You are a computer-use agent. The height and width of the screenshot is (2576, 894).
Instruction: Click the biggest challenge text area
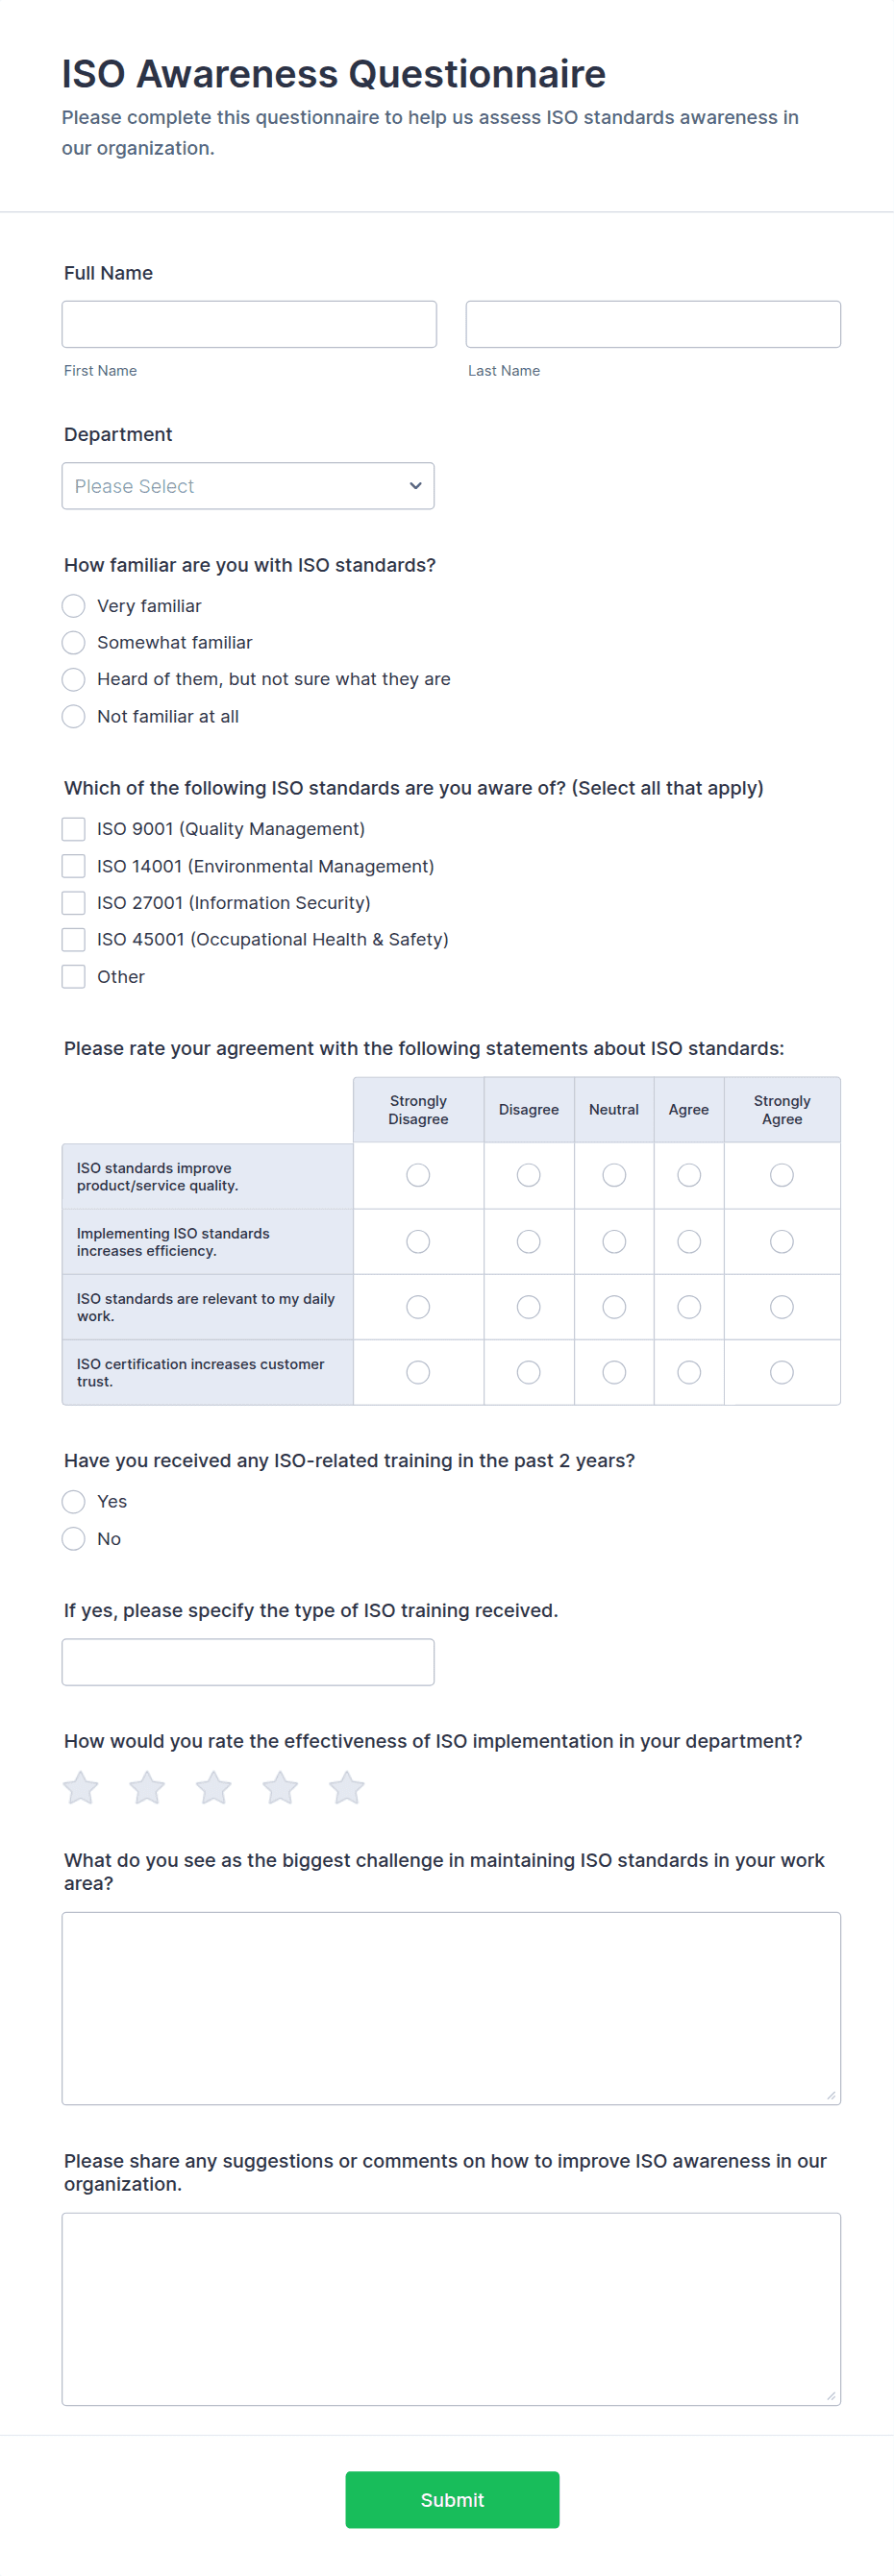click(x=451, y=2008)
